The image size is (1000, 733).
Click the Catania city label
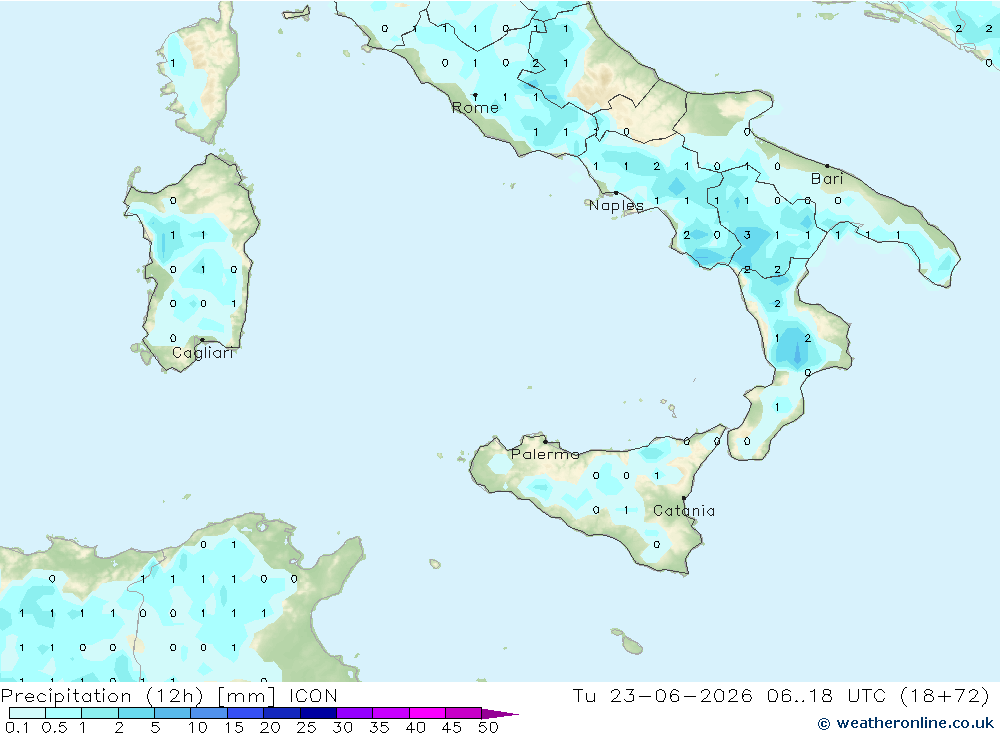click(x=684, y=510)
